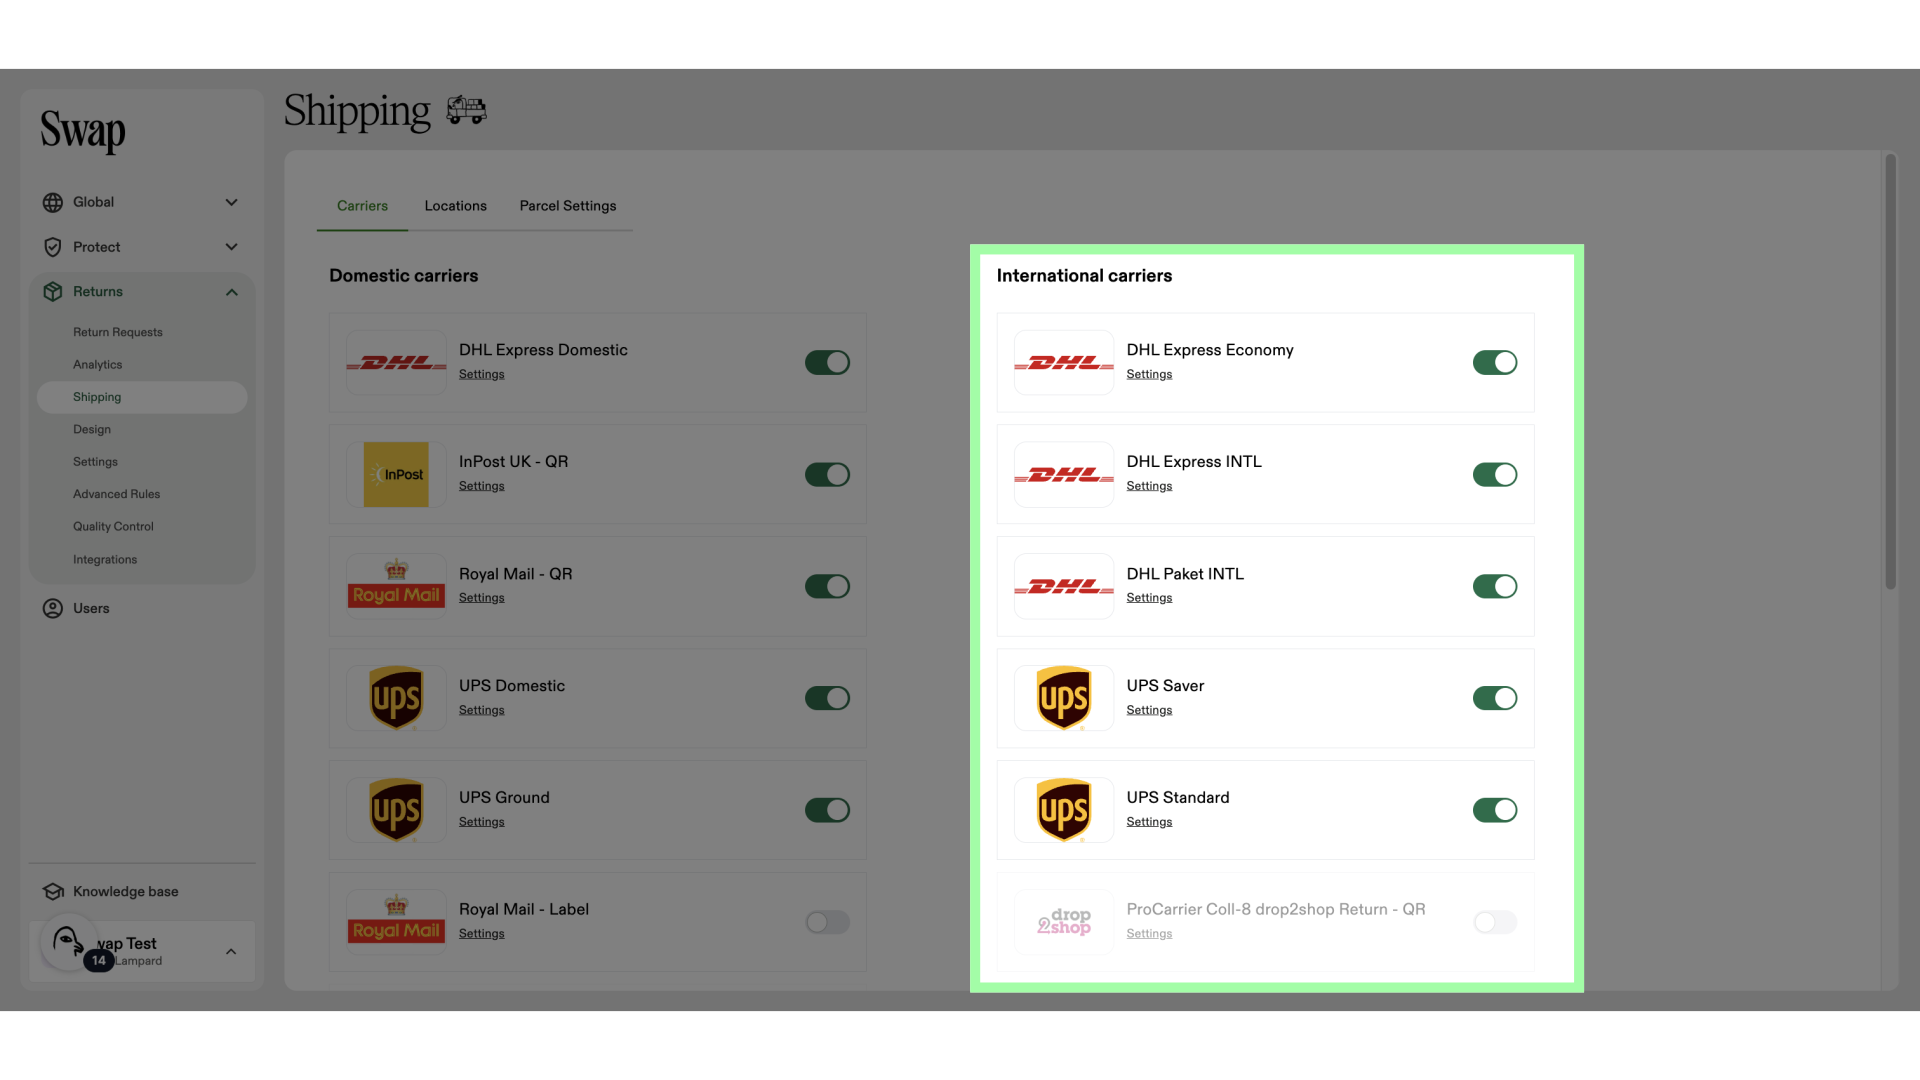Click the UPS Ground logo

point(396,810)
